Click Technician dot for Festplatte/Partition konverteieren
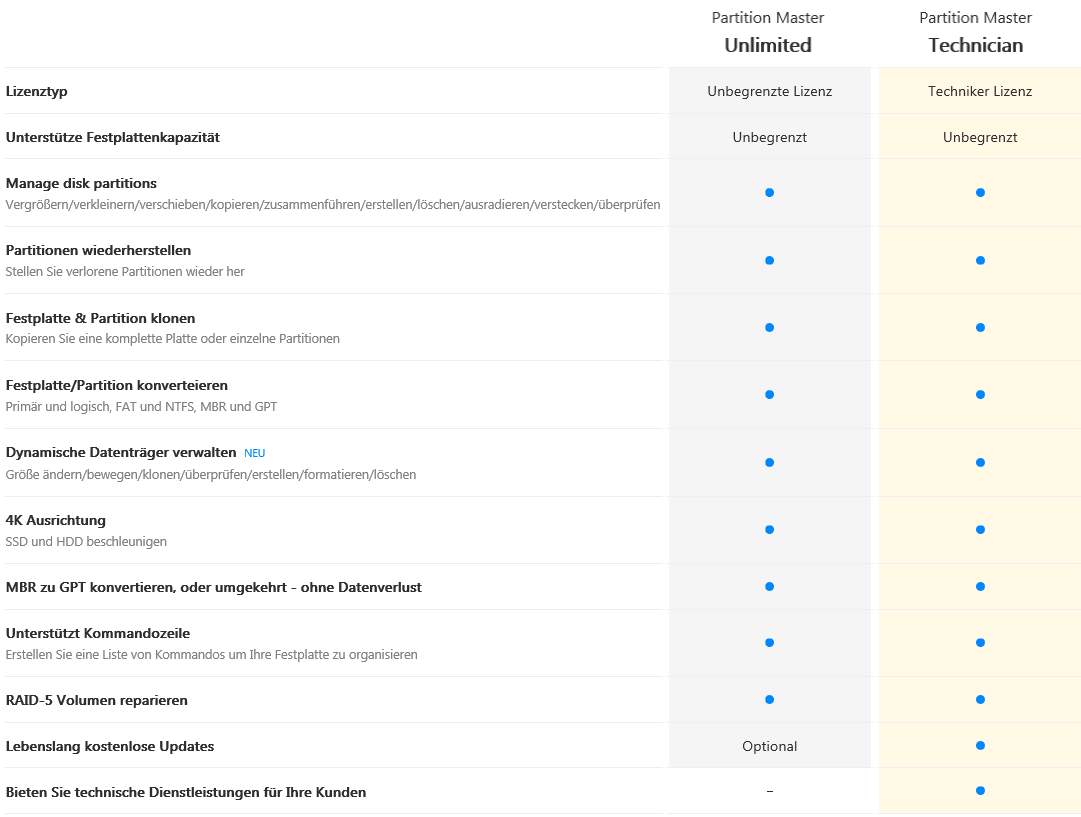Screen dimensions: 1081x817 (980, 395)
